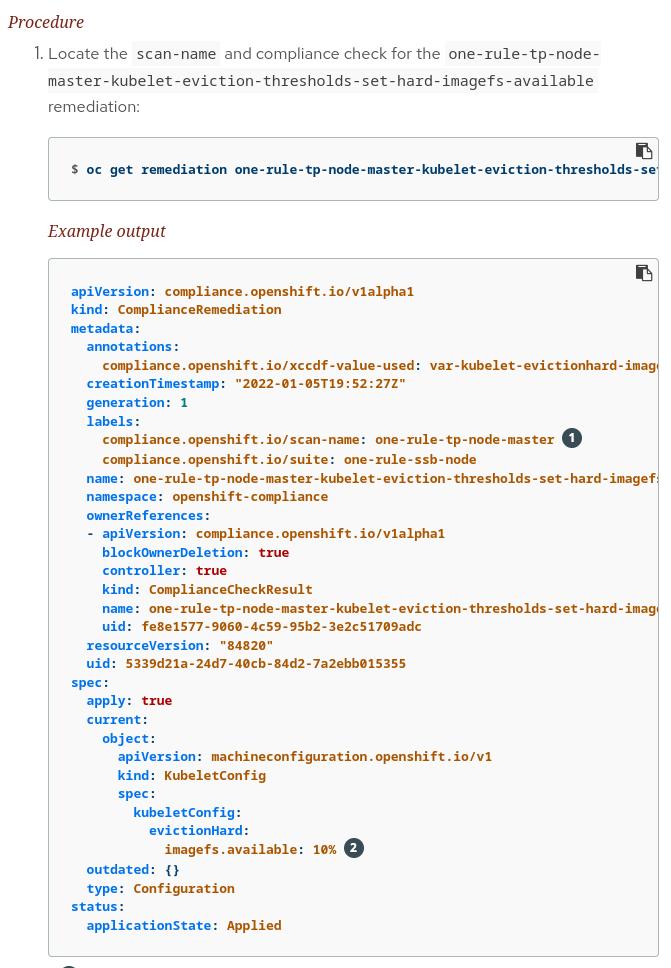The height and width of the screenshot is (968, 671).
Task: Click the evictionHard key in the YAML
Action: [199, 830]
